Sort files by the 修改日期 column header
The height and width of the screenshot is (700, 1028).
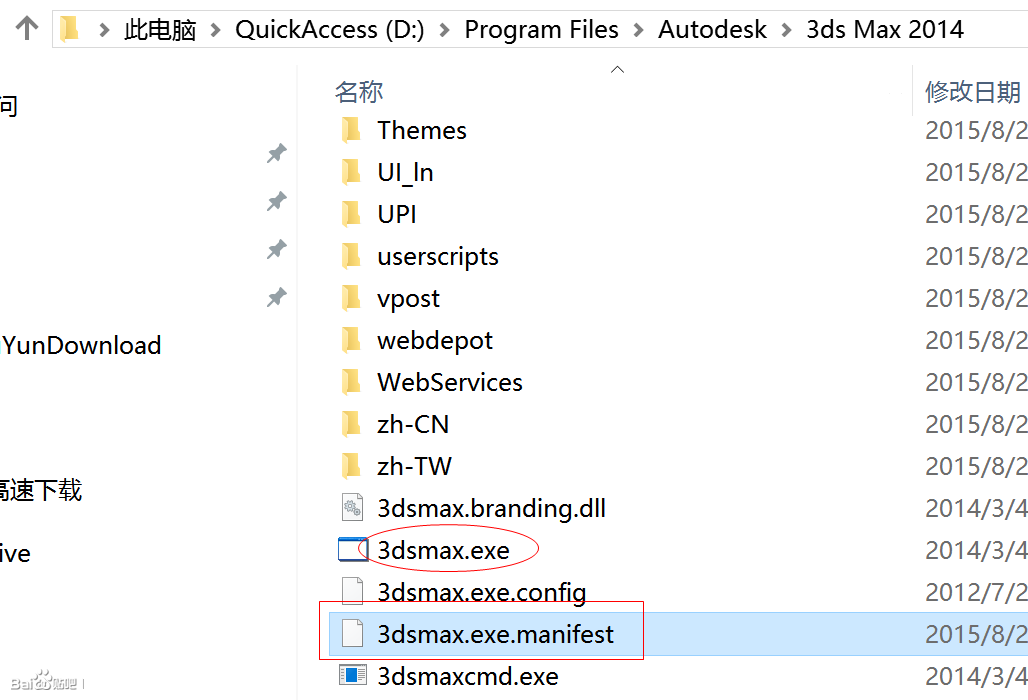972,92
